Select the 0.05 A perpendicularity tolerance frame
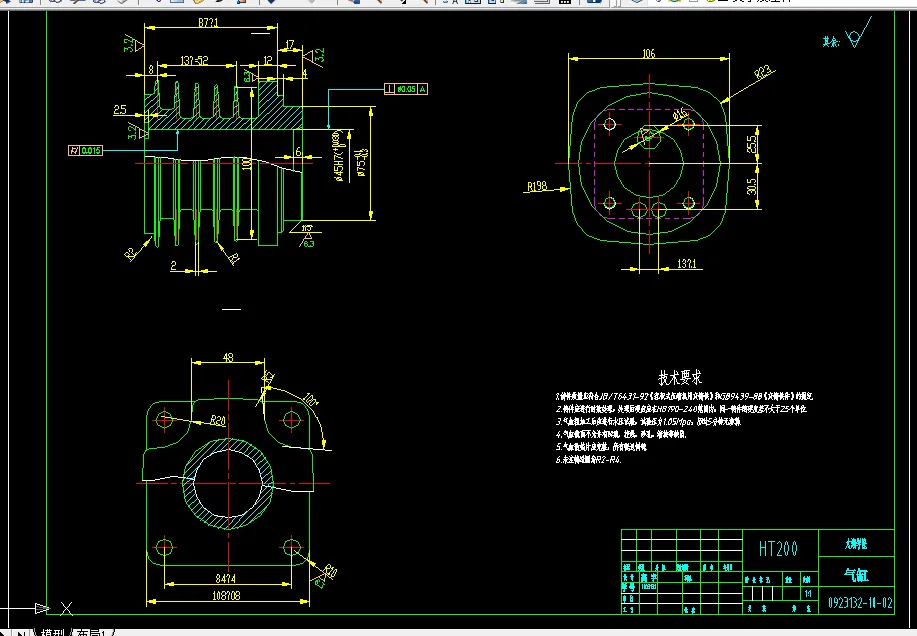This screenshot has width=917, height=636. 406,89
